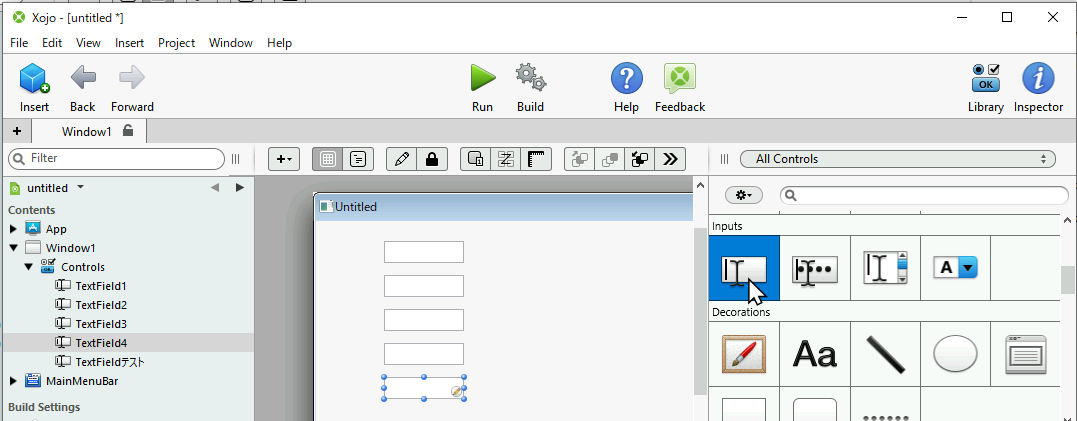Select the TextArea control with scrollbar
The image size is (1077, 421).
(885, 269)
